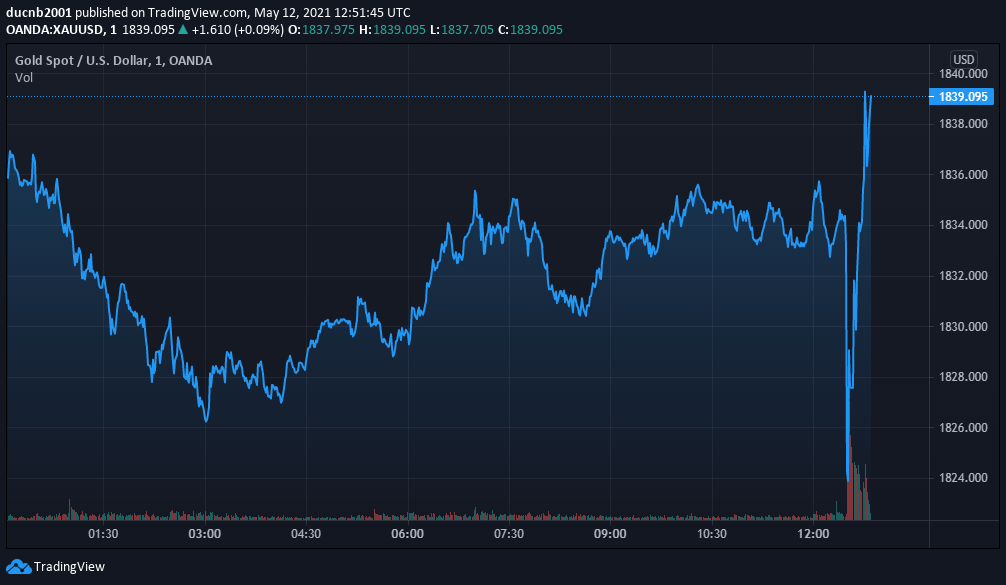Click the USD currency button
The image size is (1006, 585).
(964, 59)
